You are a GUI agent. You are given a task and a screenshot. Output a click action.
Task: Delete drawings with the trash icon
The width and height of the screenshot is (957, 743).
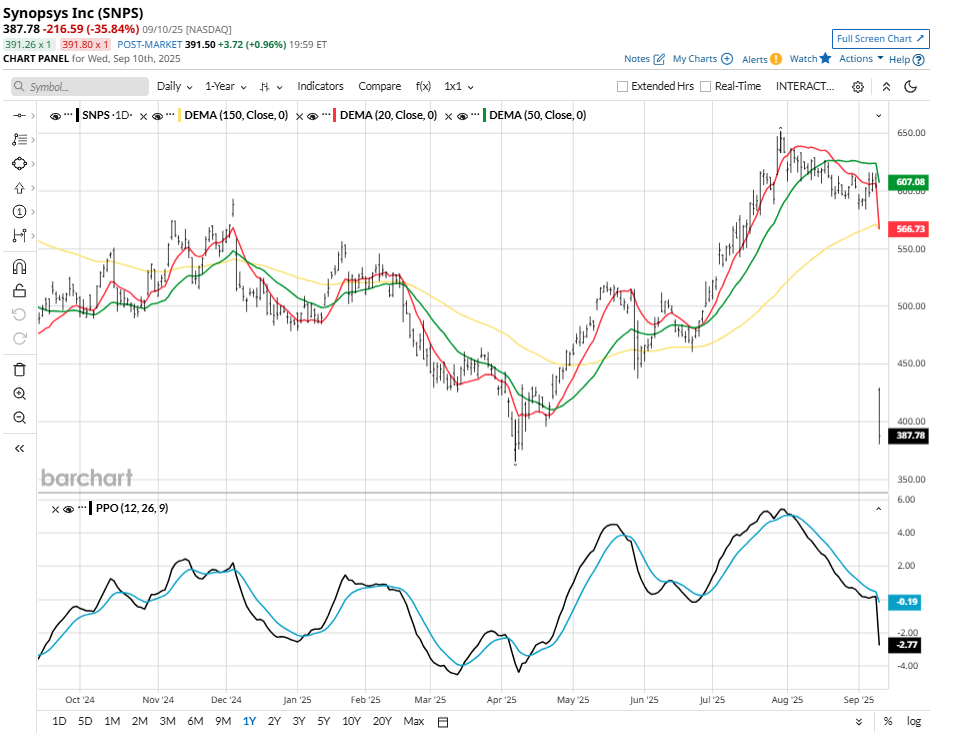(x=20, y=369)
